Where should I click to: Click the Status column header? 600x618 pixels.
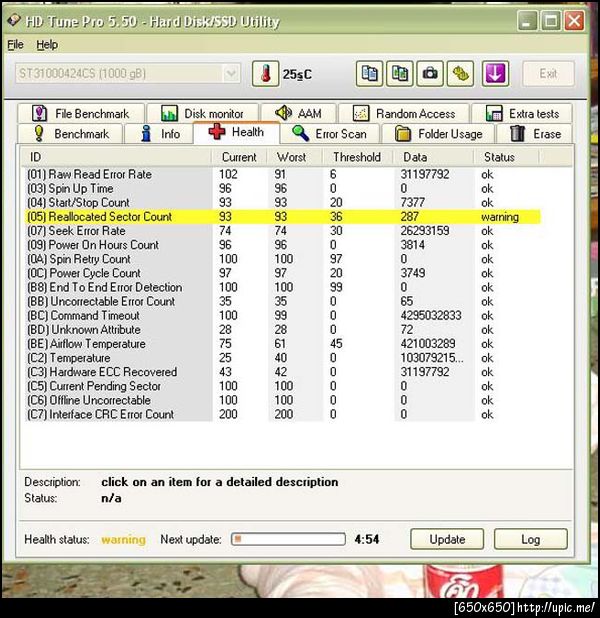click(506, 157)
